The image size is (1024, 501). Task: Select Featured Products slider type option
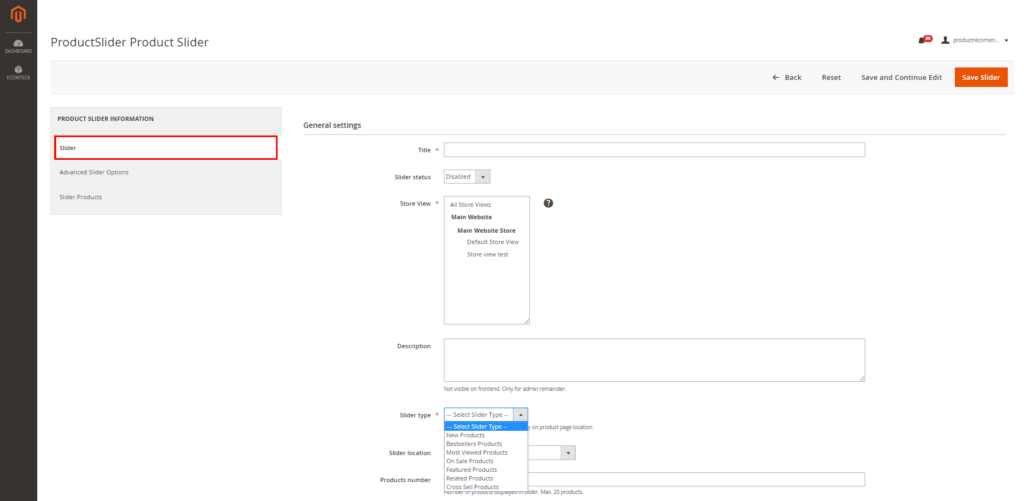pyautogui.click(x=471, y=469)
